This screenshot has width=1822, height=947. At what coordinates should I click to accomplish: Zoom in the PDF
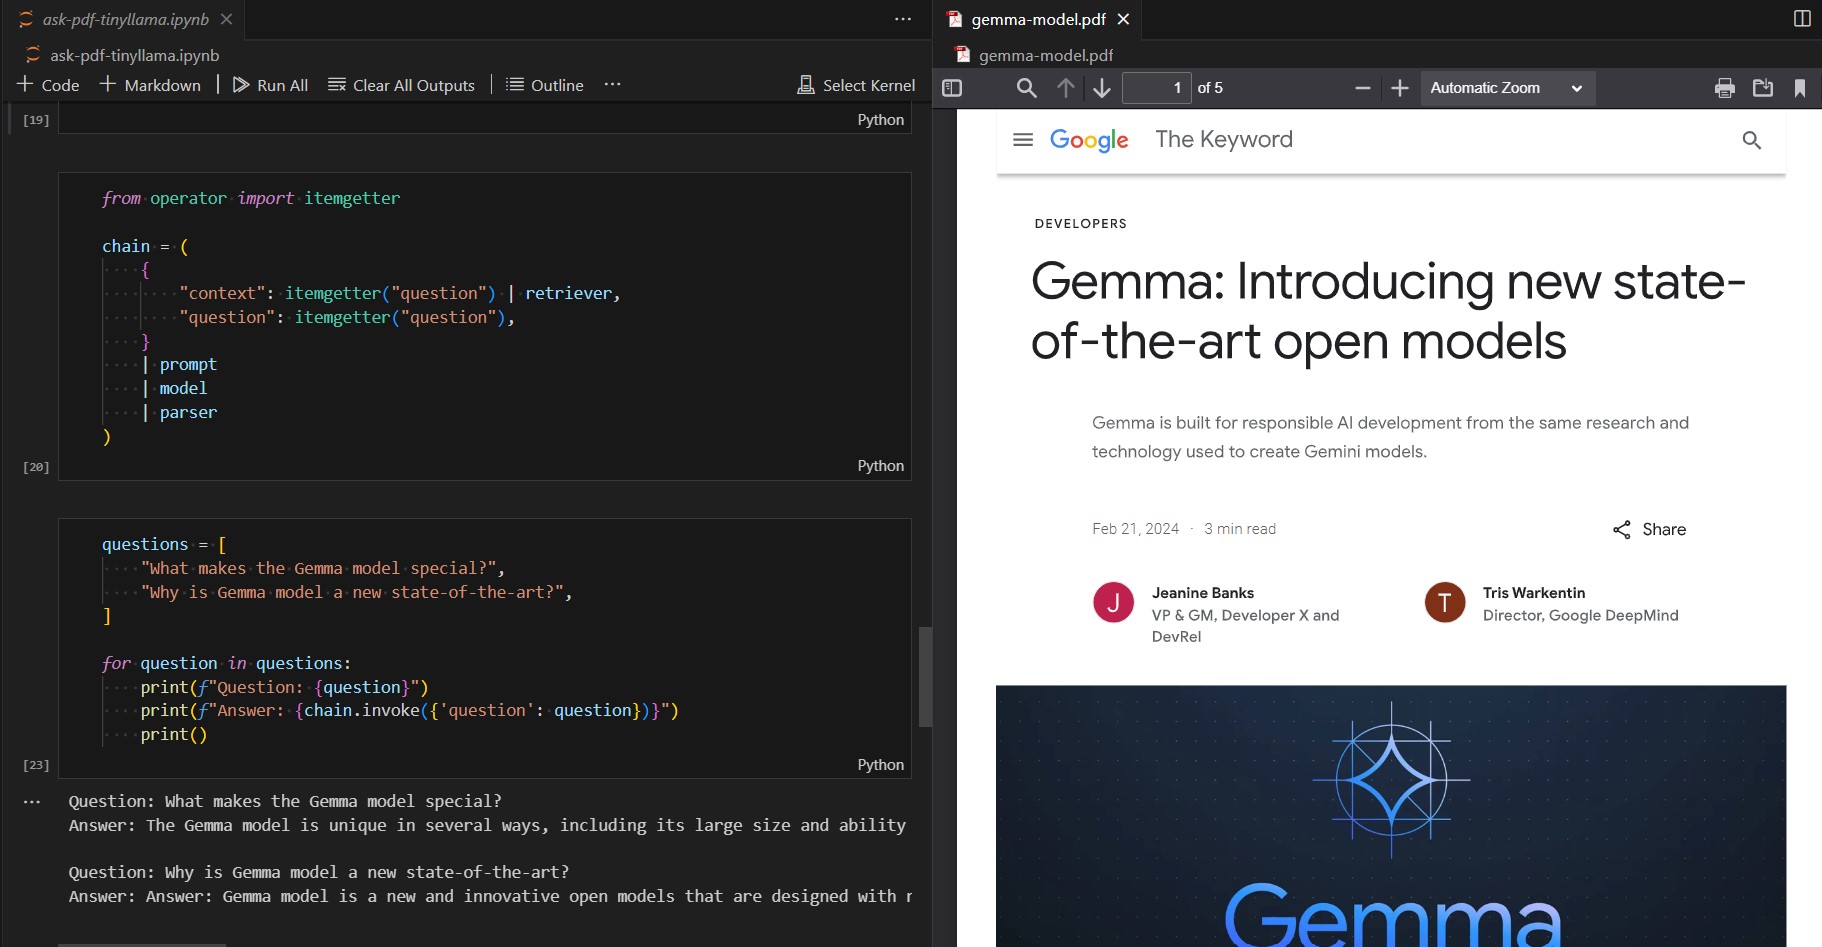[1400, 88]
